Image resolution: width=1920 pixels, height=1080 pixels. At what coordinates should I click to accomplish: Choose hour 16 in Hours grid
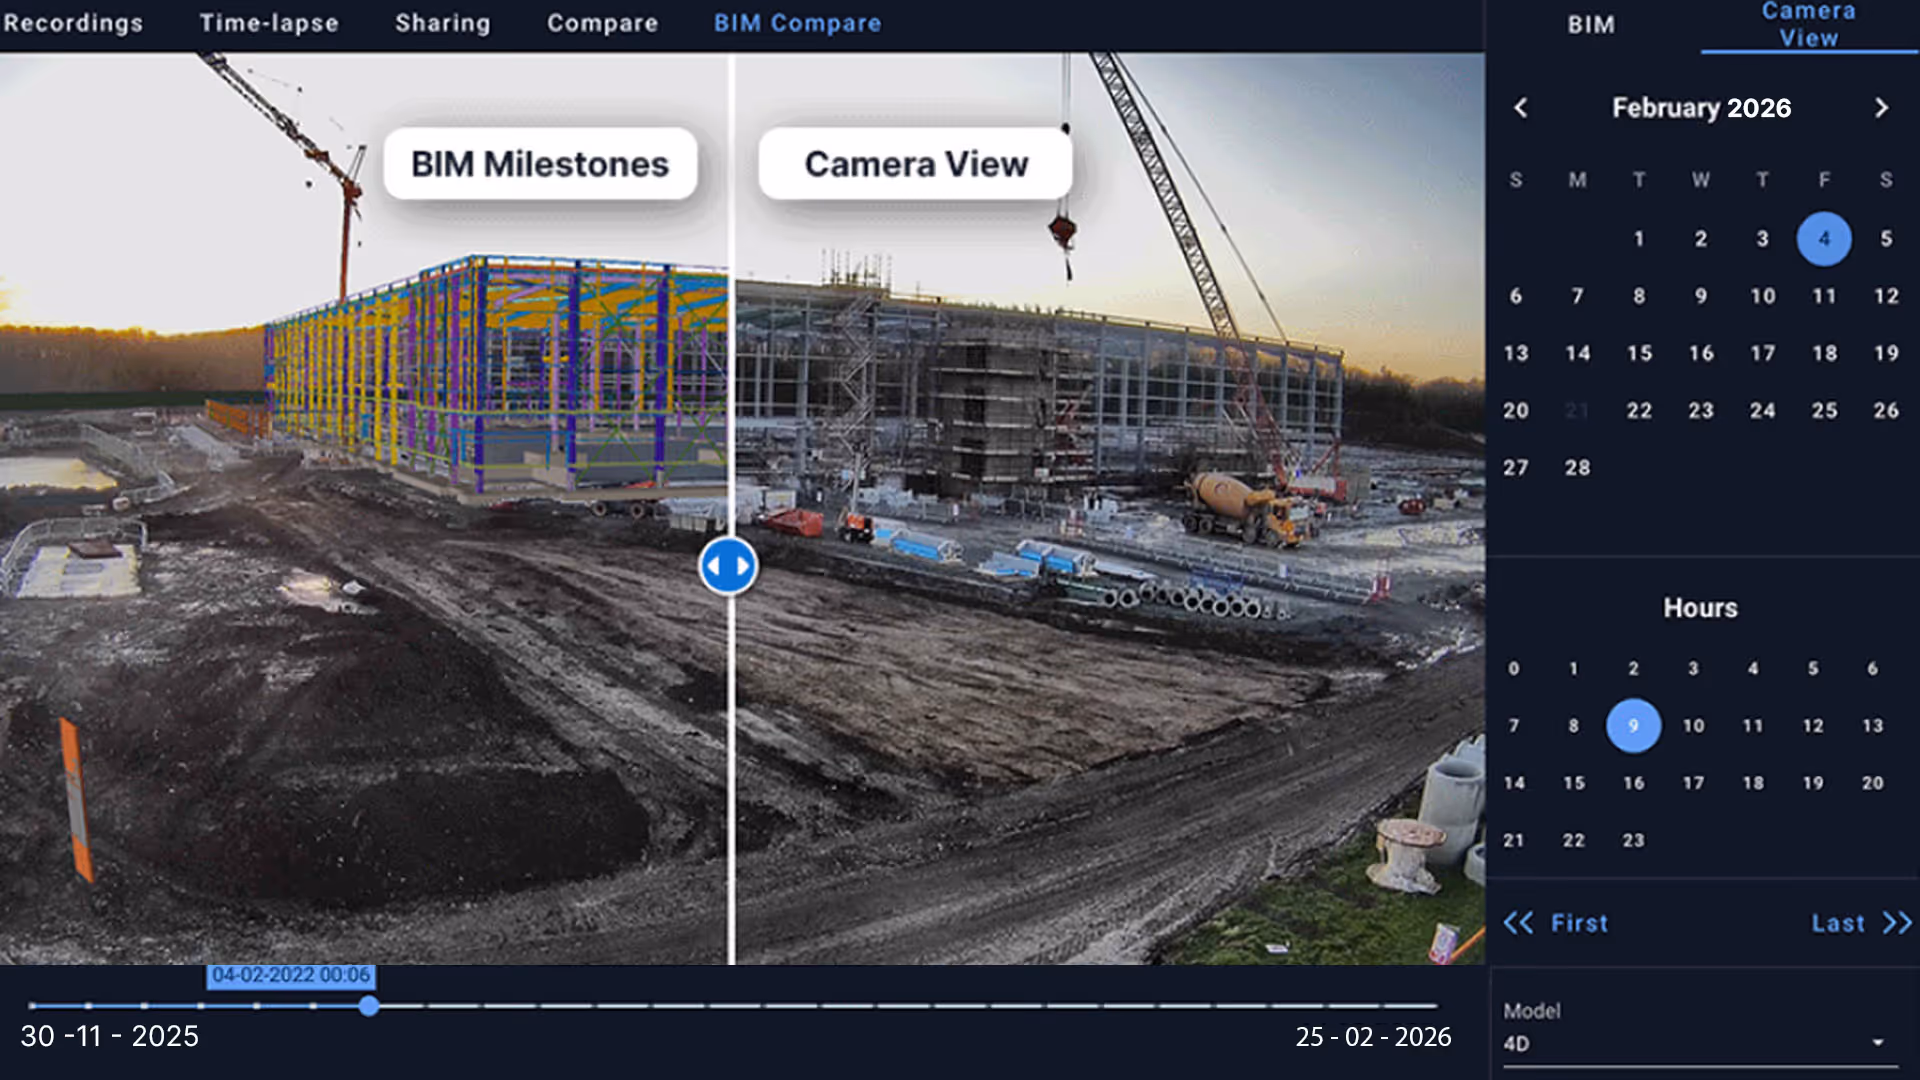1633,783
